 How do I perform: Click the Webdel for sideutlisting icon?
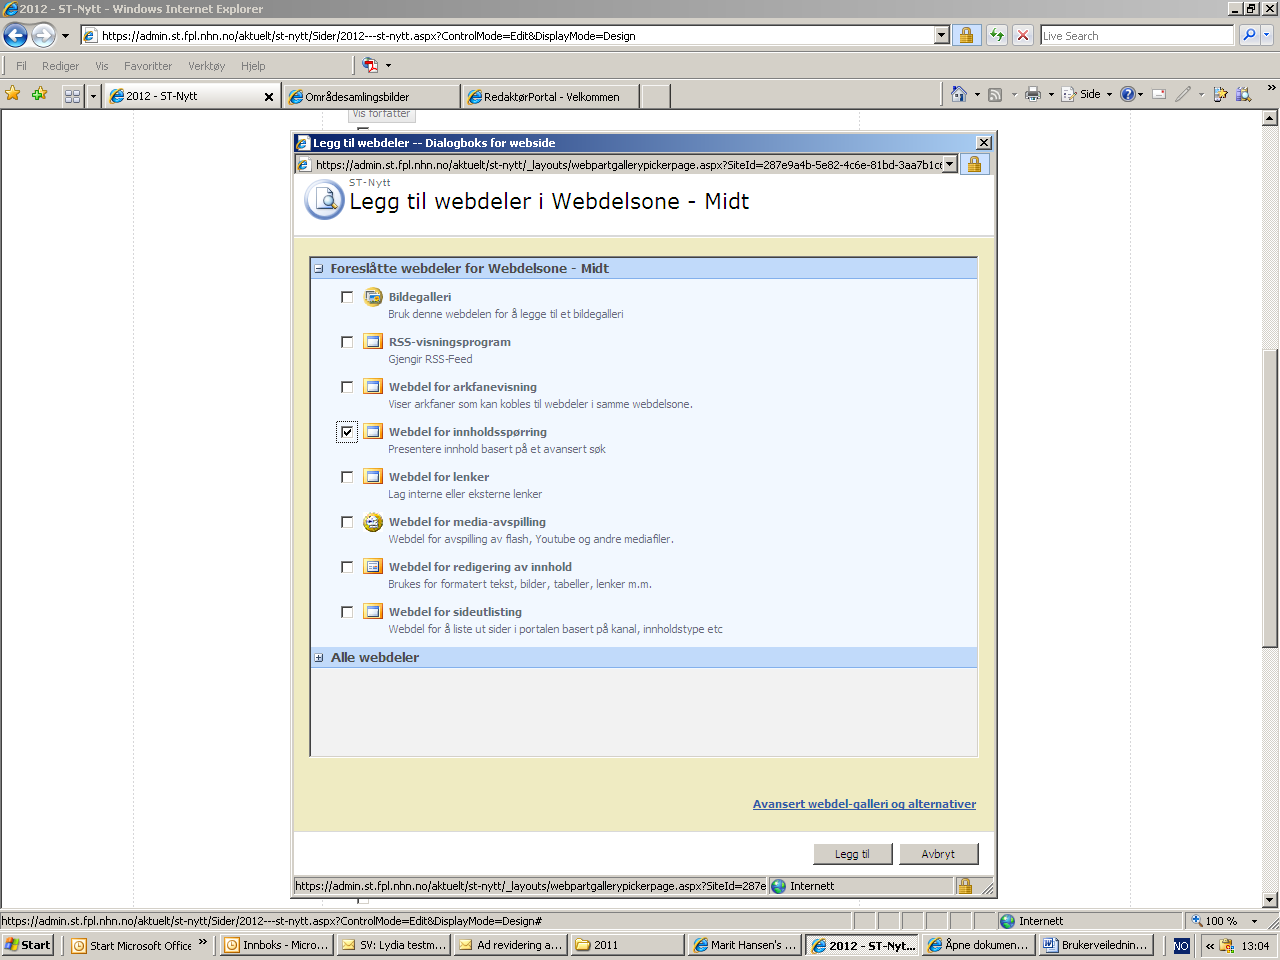(x=373, y=612)
